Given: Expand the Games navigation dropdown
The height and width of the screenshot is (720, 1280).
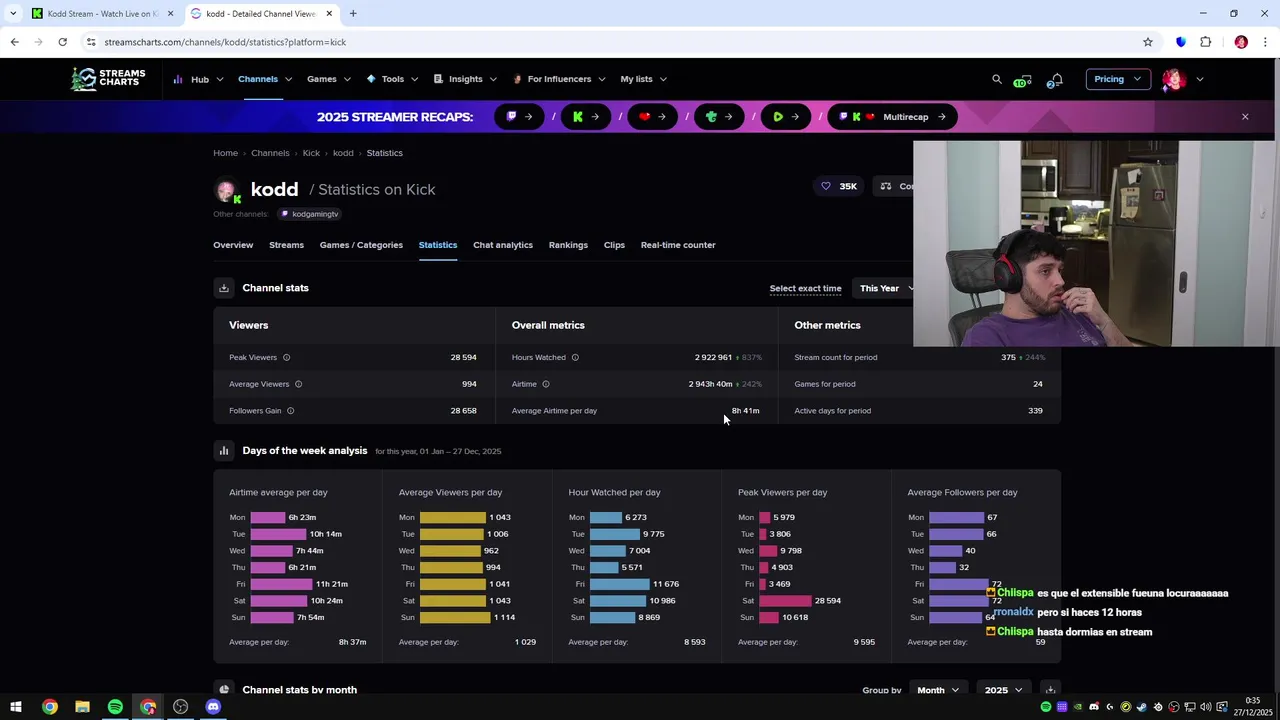Looking at the screenshot, I should (329, 79).
